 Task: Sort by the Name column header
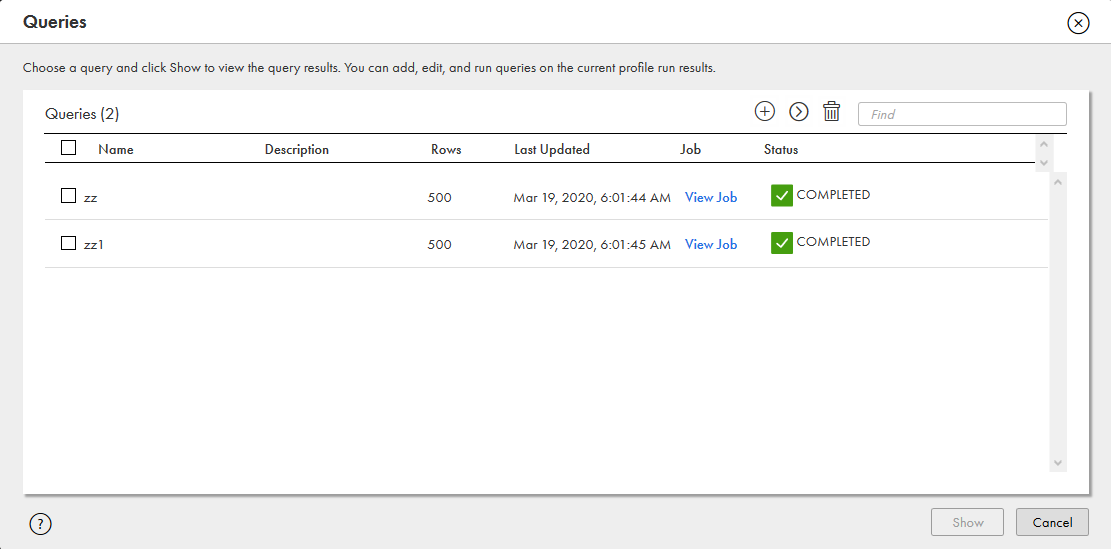[x=116, y=150]
